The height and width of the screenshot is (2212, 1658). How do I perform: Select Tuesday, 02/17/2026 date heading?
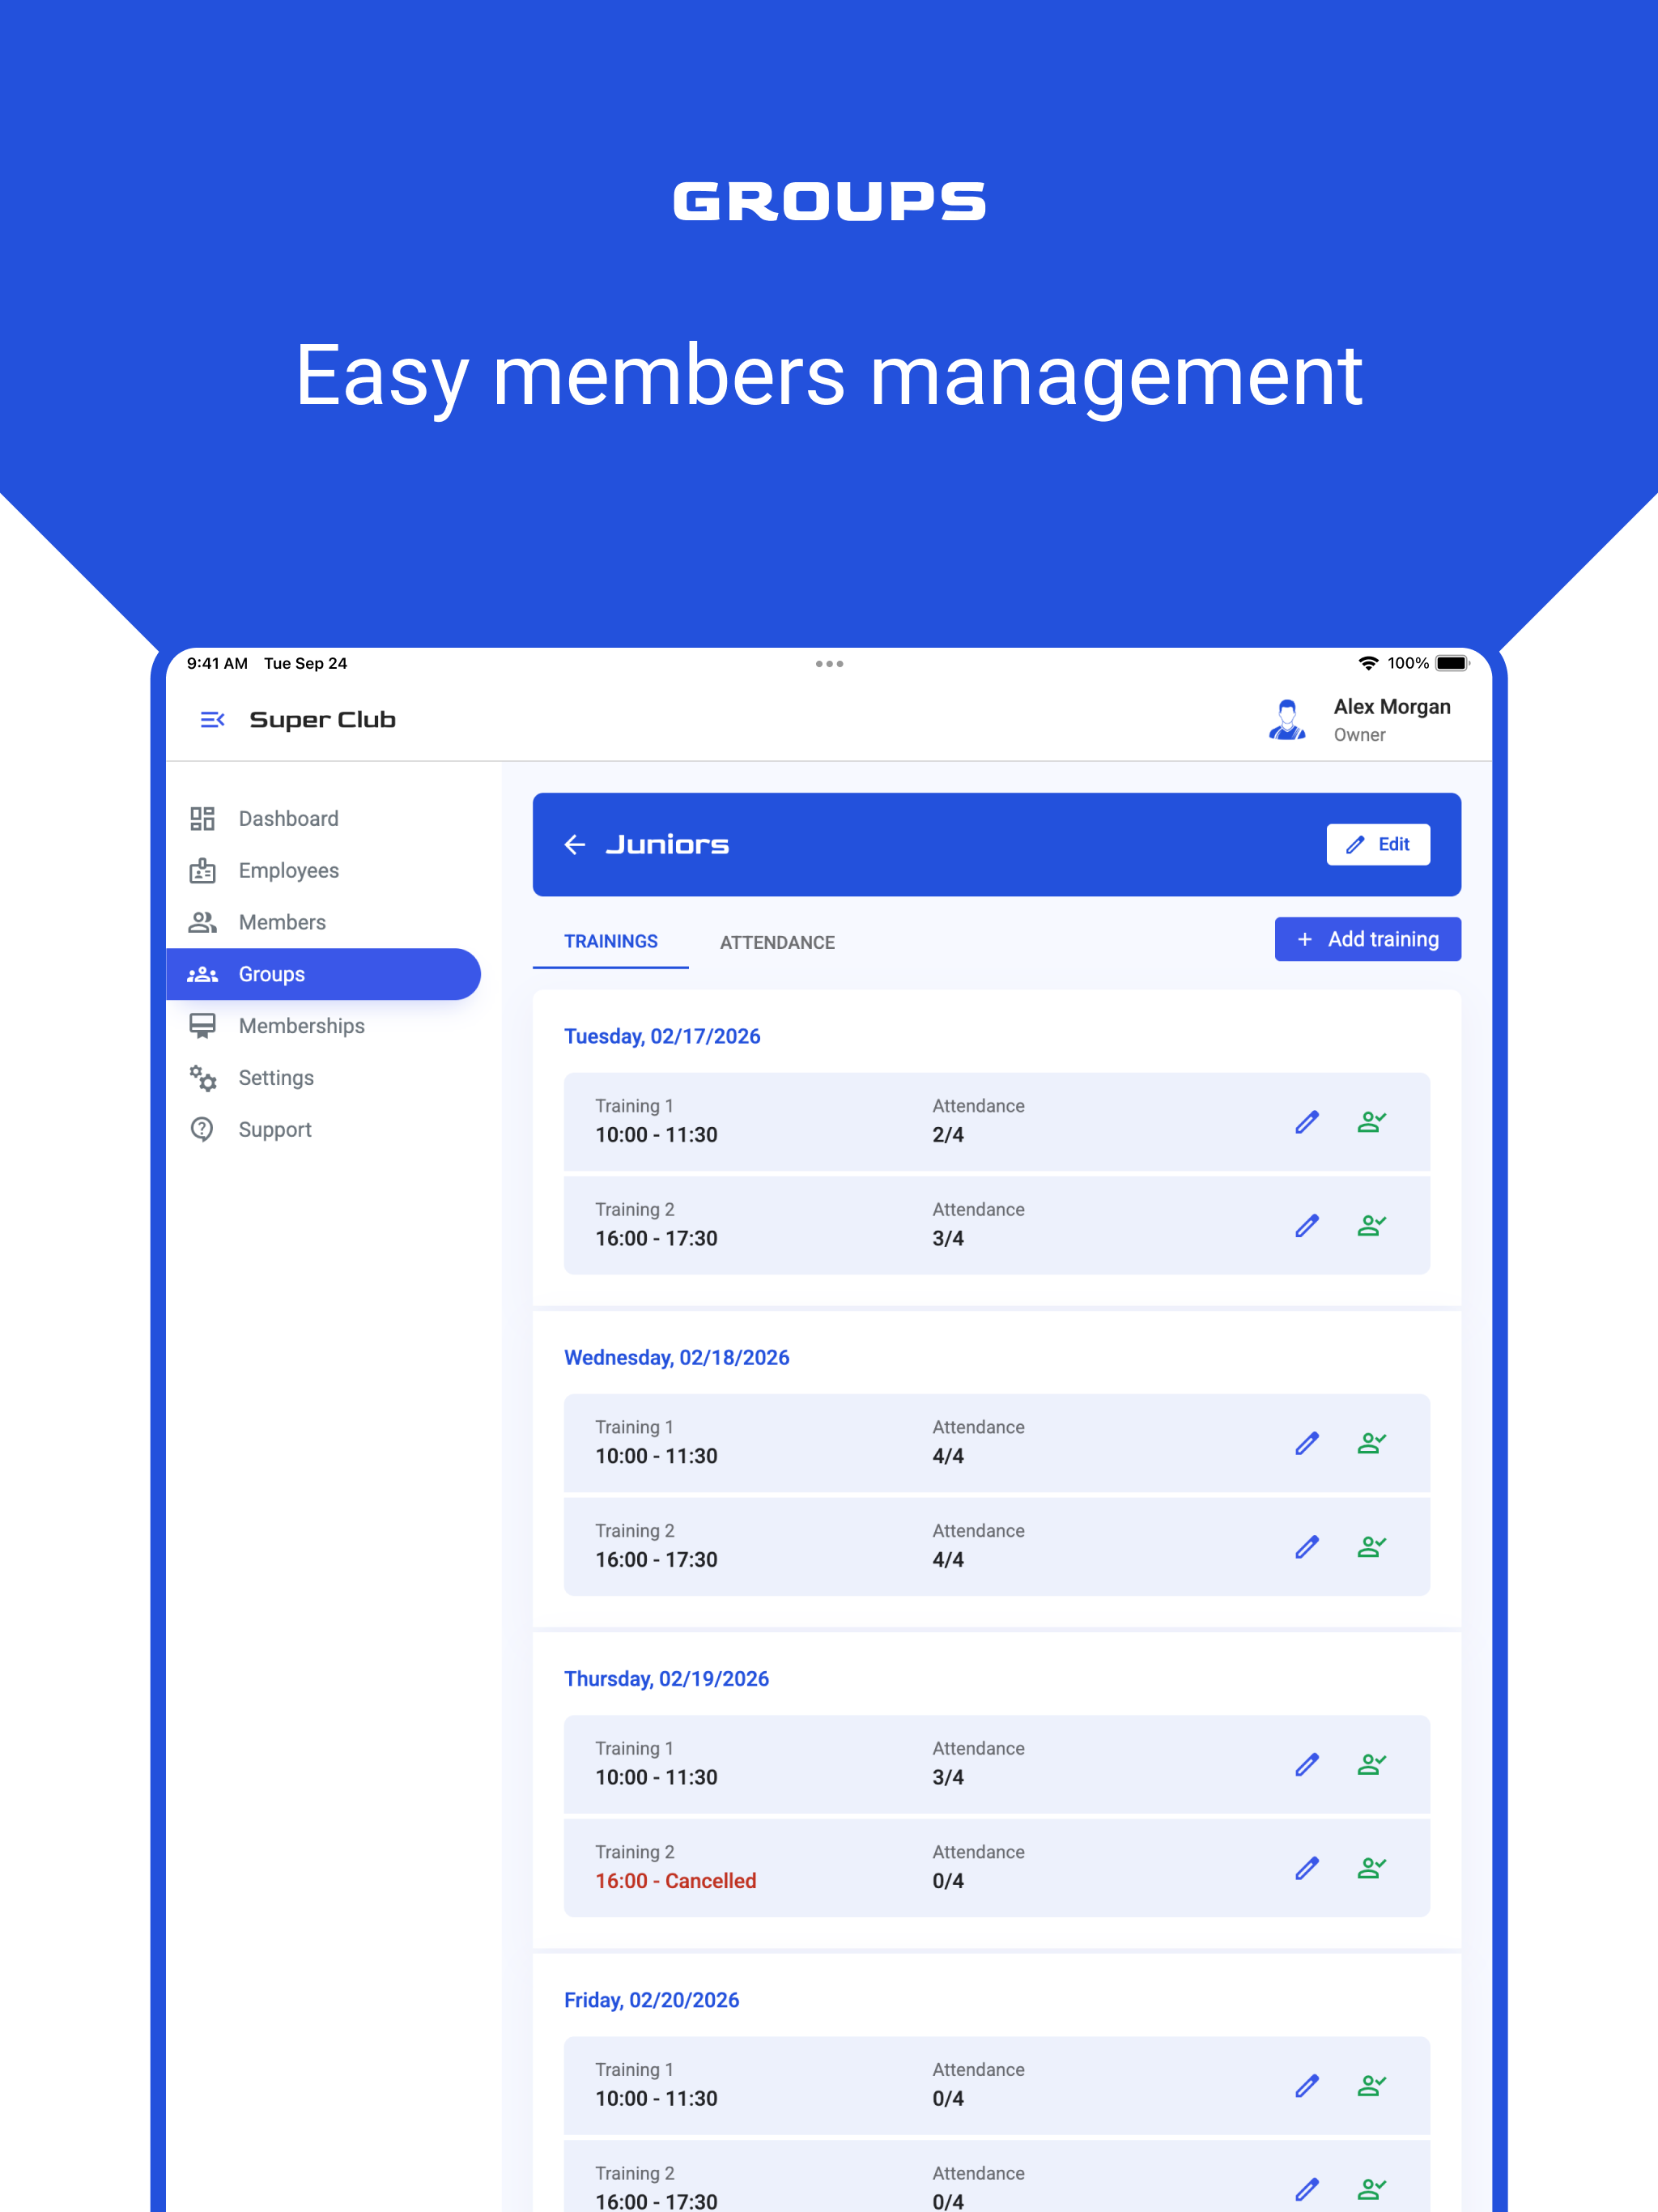(662, 1037)
